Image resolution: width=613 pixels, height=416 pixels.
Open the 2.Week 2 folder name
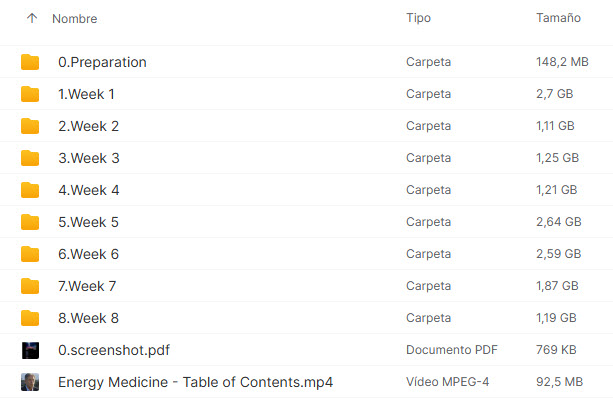tap(89, 126)
